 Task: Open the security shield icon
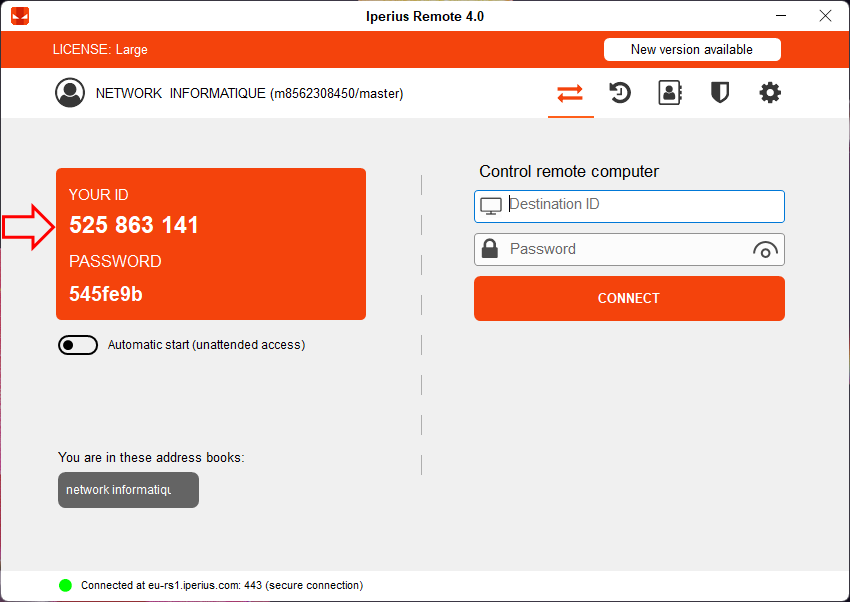[720, 93]
